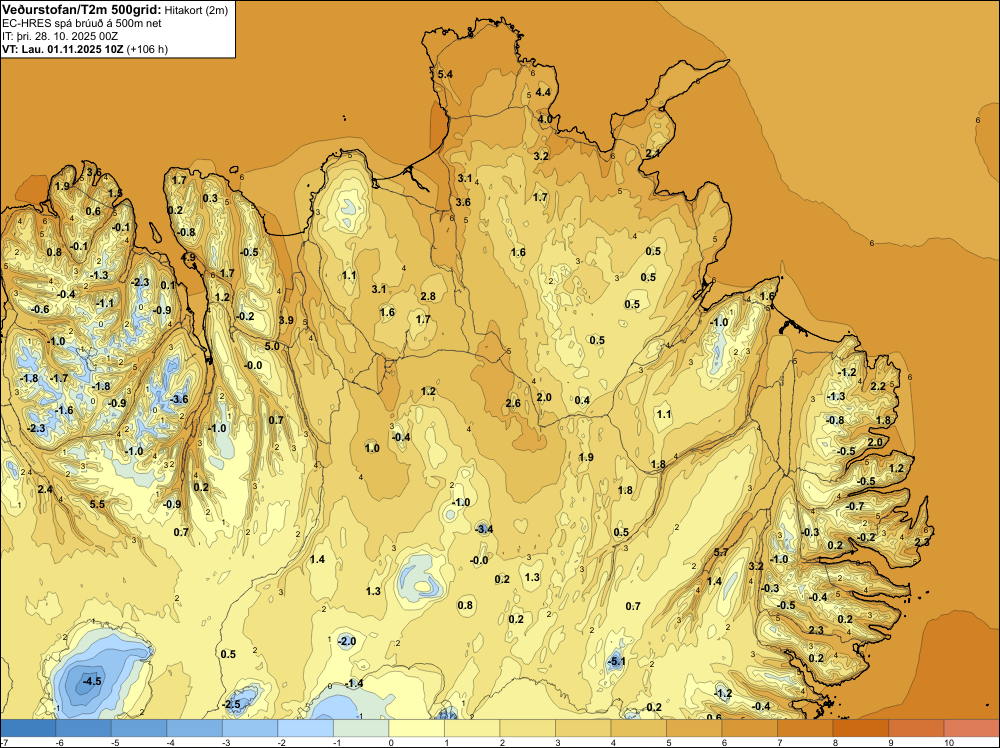The width and height of the screenshot is (1000, 748).
Task: Click the 'IT: þri. 28. 10. 2025 00Z' line
Action: pyautogui.click(x=60, y=36)
